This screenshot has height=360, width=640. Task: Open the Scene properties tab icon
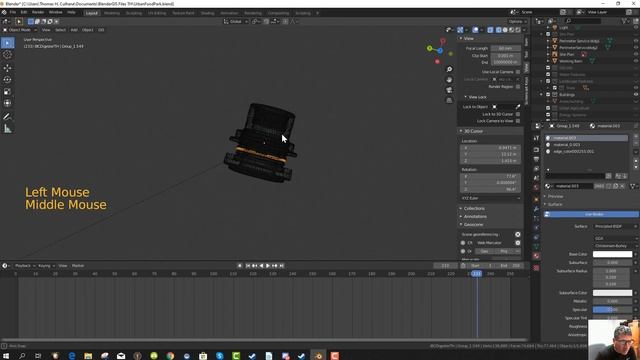(x=536, y=178)
